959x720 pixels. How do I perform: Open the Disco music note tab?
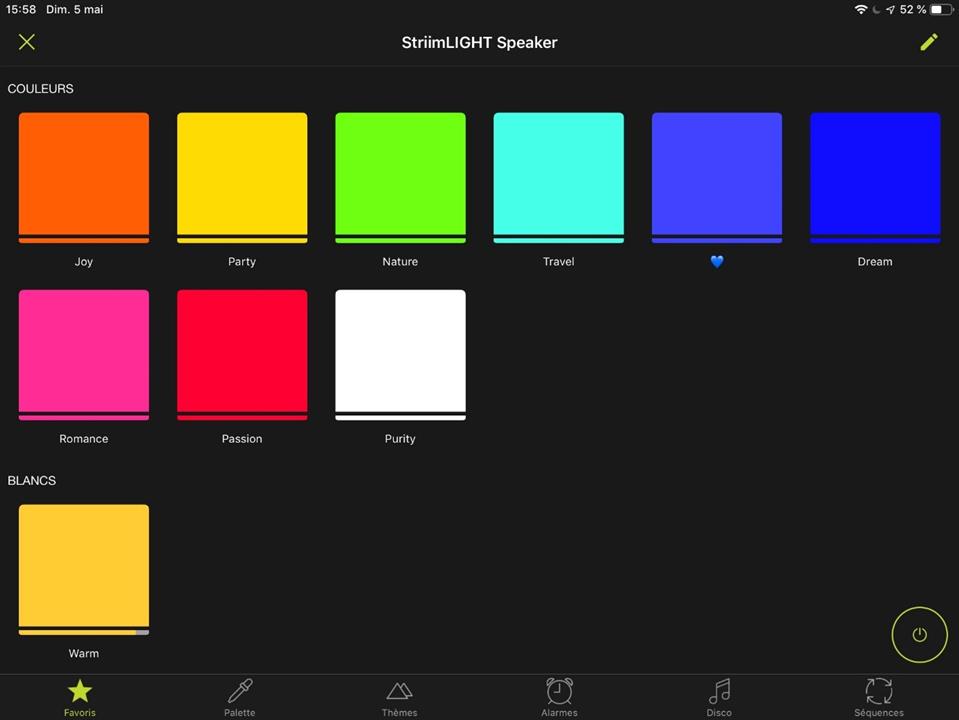(719, 697)
